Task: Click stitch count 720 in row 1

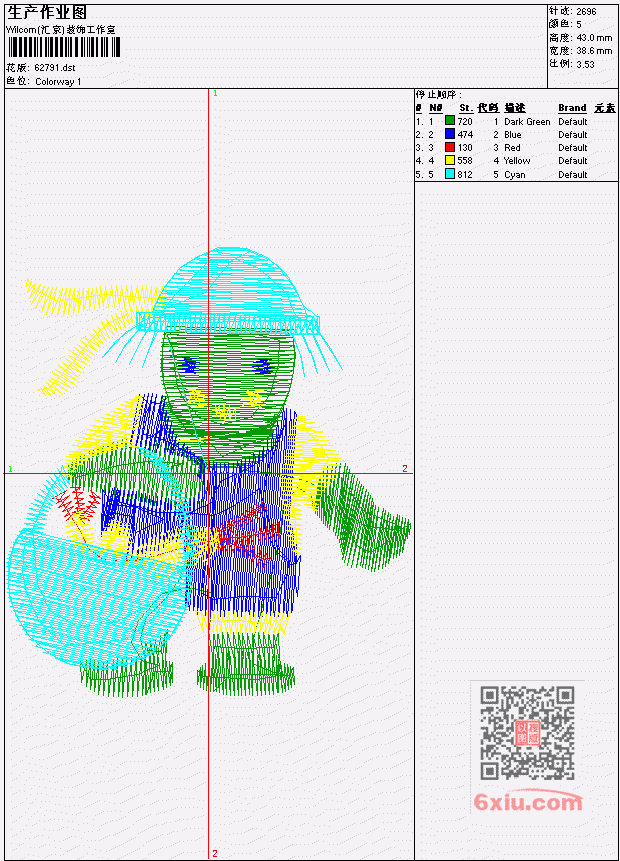Action: coord(465,122)
